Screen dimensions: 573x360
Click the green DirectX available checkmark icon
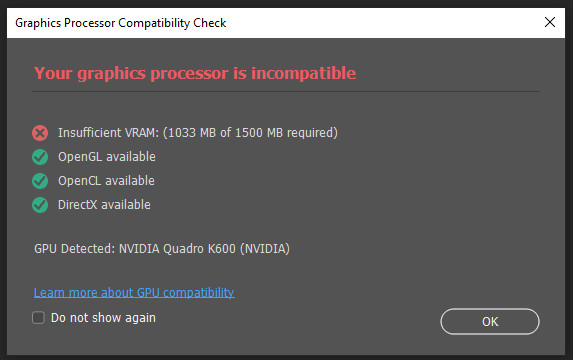point(40,205)
